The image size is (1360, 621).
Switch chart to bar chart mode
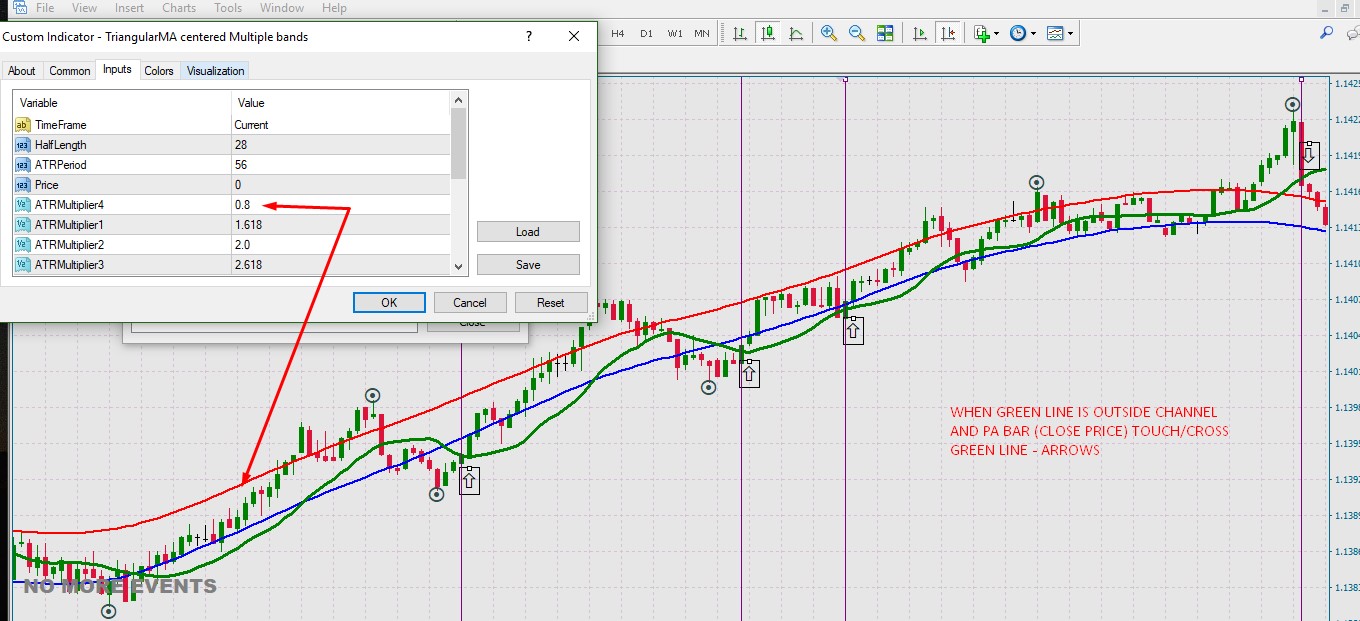pos(740,33)
